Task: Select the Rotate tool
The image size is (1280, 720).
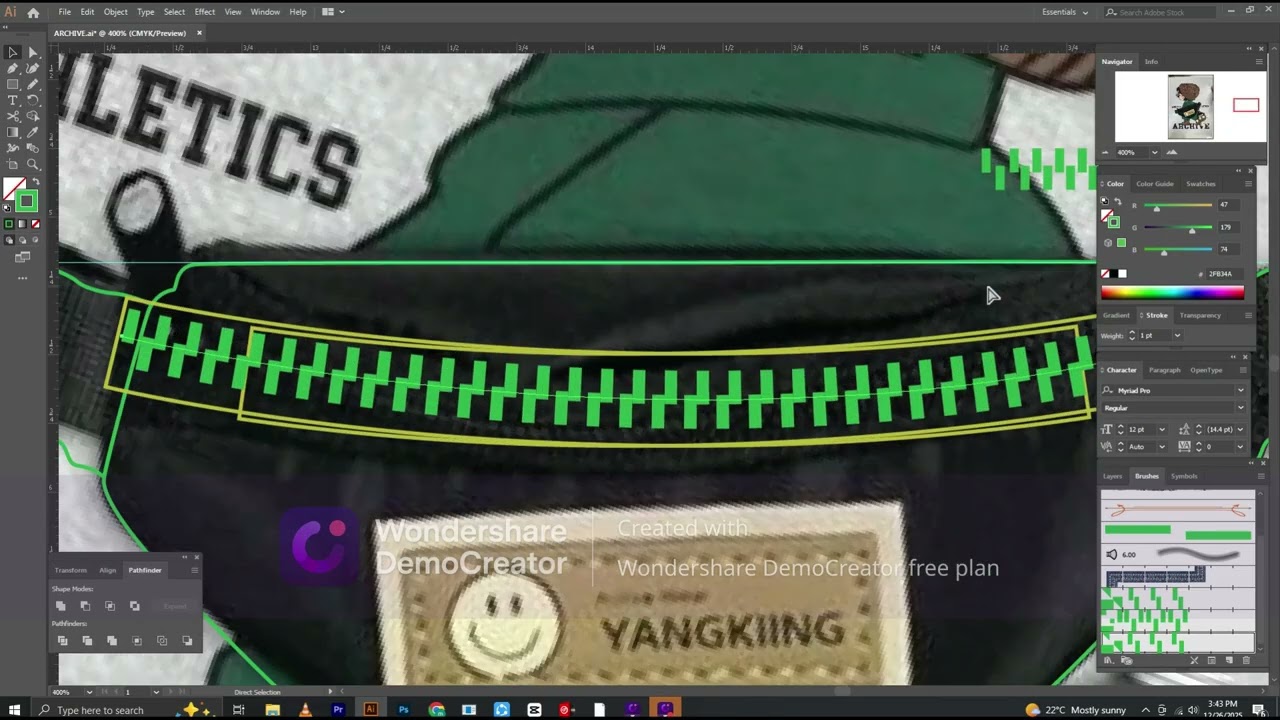Action: pyautogui.click(x=32, y=100)
